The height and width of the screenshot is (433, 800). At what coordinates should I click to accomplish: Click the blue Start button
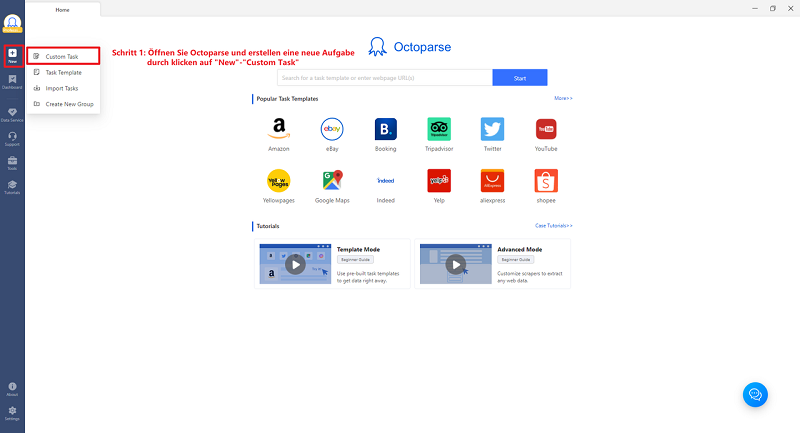click(520, 78)
